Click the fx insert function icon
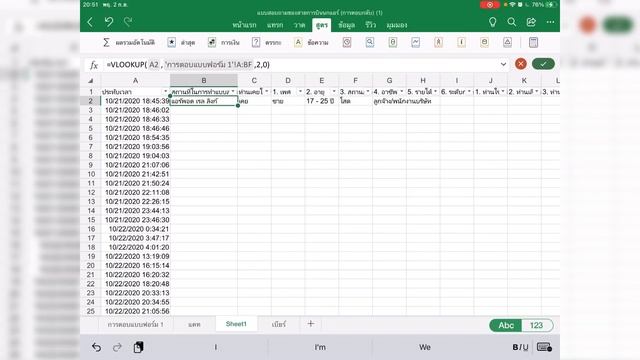Viewport: 640px width, 360px height. [x=94, y=65]
